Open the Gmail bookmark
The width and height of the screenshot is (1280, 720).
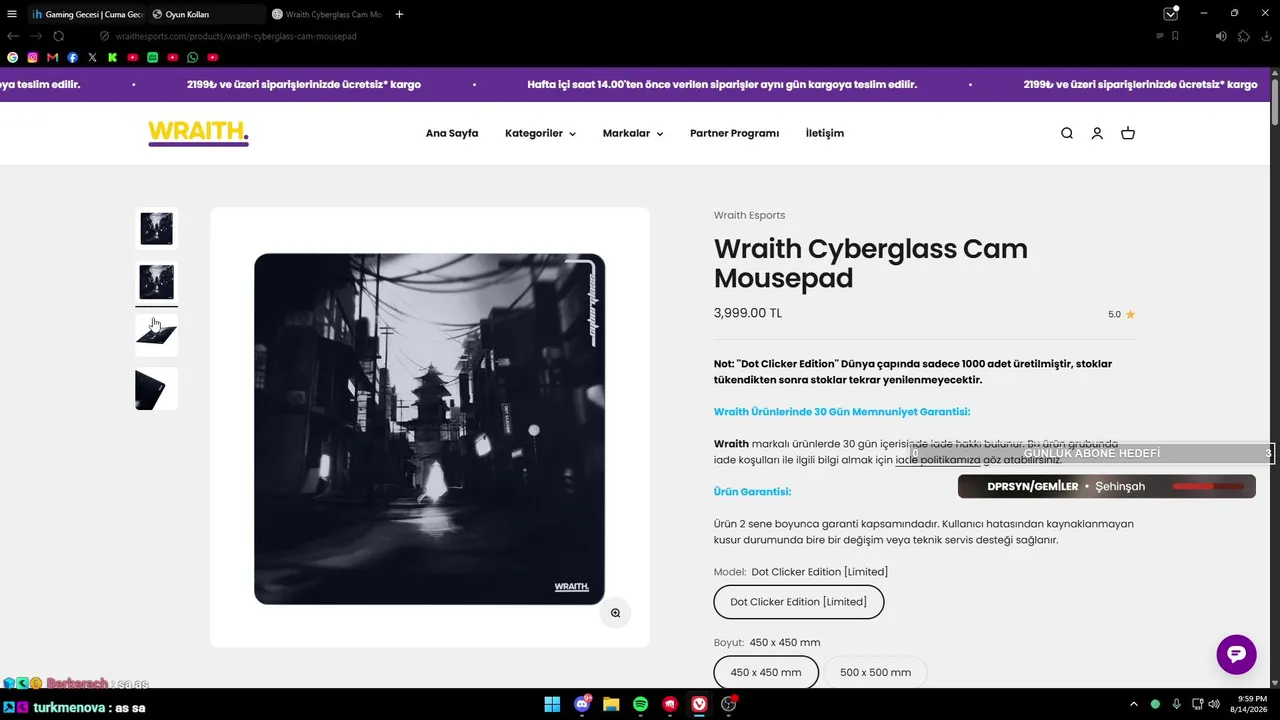point(53,58)
